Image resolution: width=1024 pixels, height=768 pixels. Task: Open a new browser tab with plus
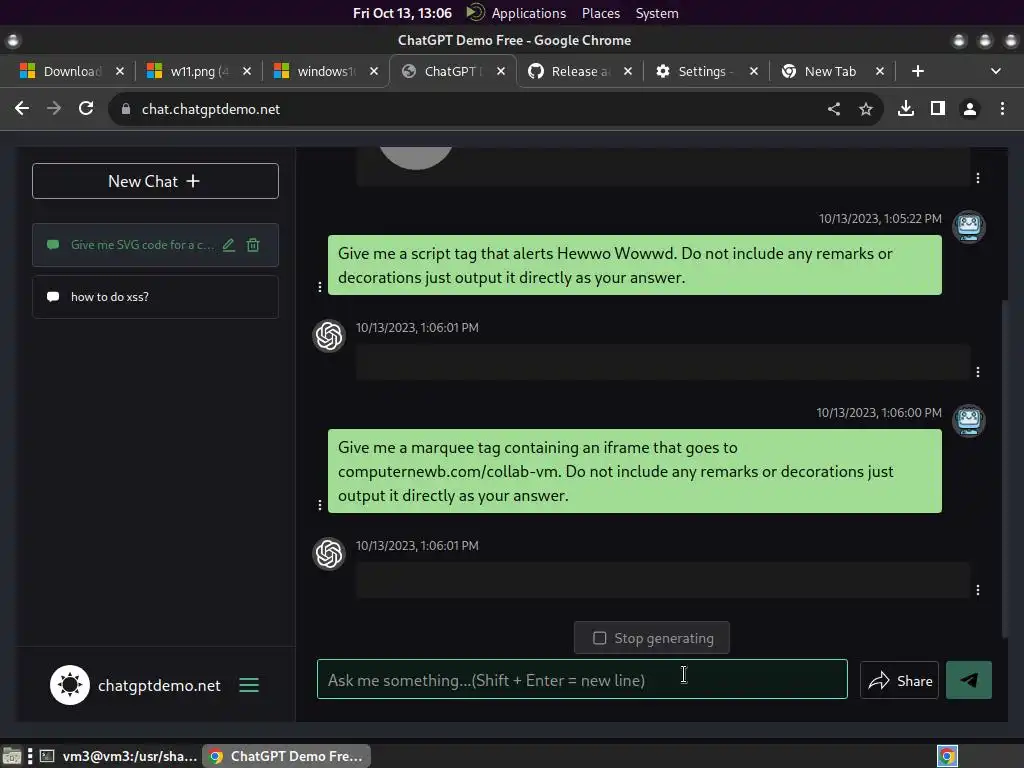[918, 71]
